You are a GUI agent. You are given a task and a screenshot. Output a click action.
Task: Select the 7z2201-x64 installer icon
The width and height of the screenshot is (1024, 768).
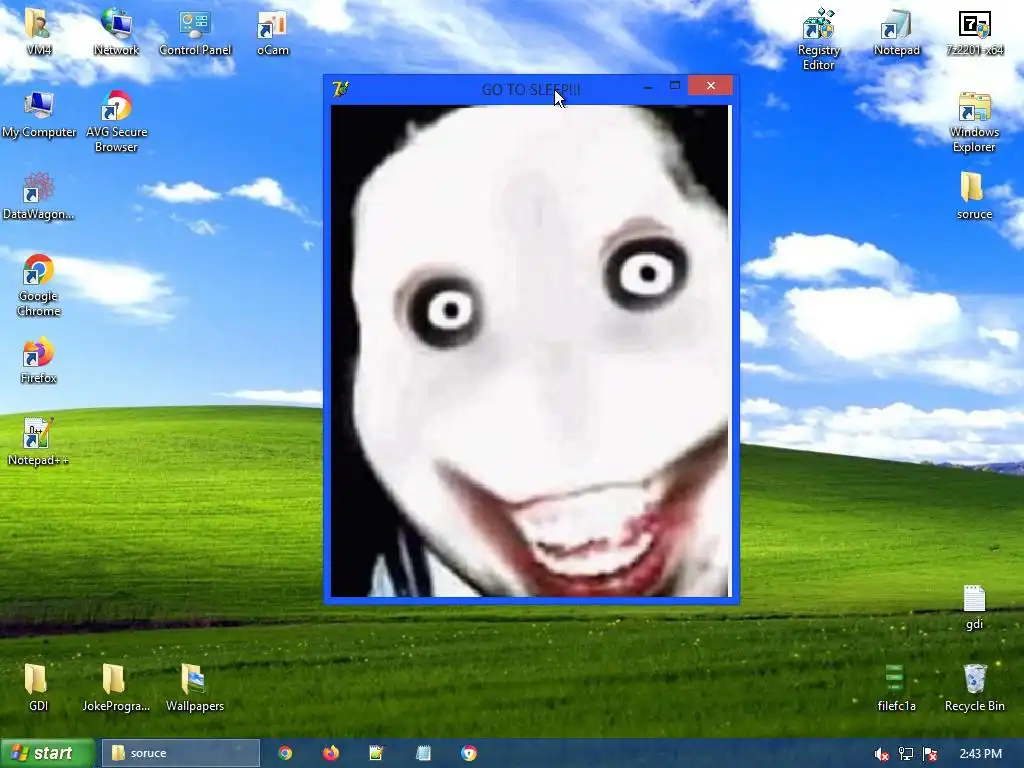tap(974, 31)
